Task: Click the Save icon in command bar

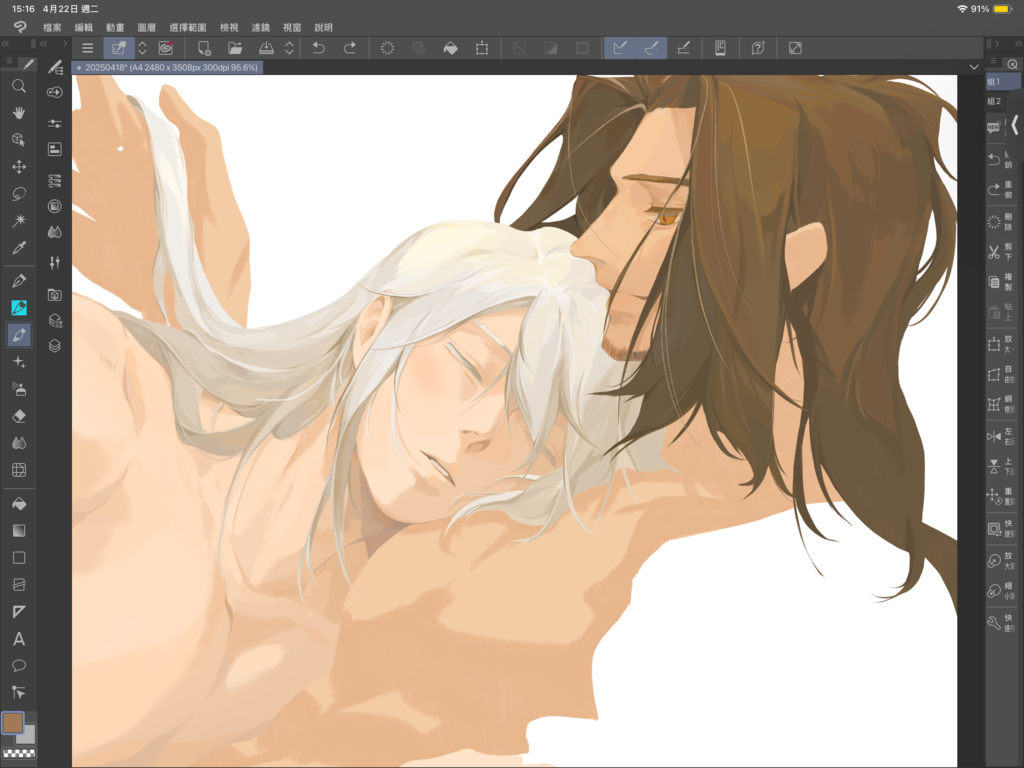Action: pos(266,48)
